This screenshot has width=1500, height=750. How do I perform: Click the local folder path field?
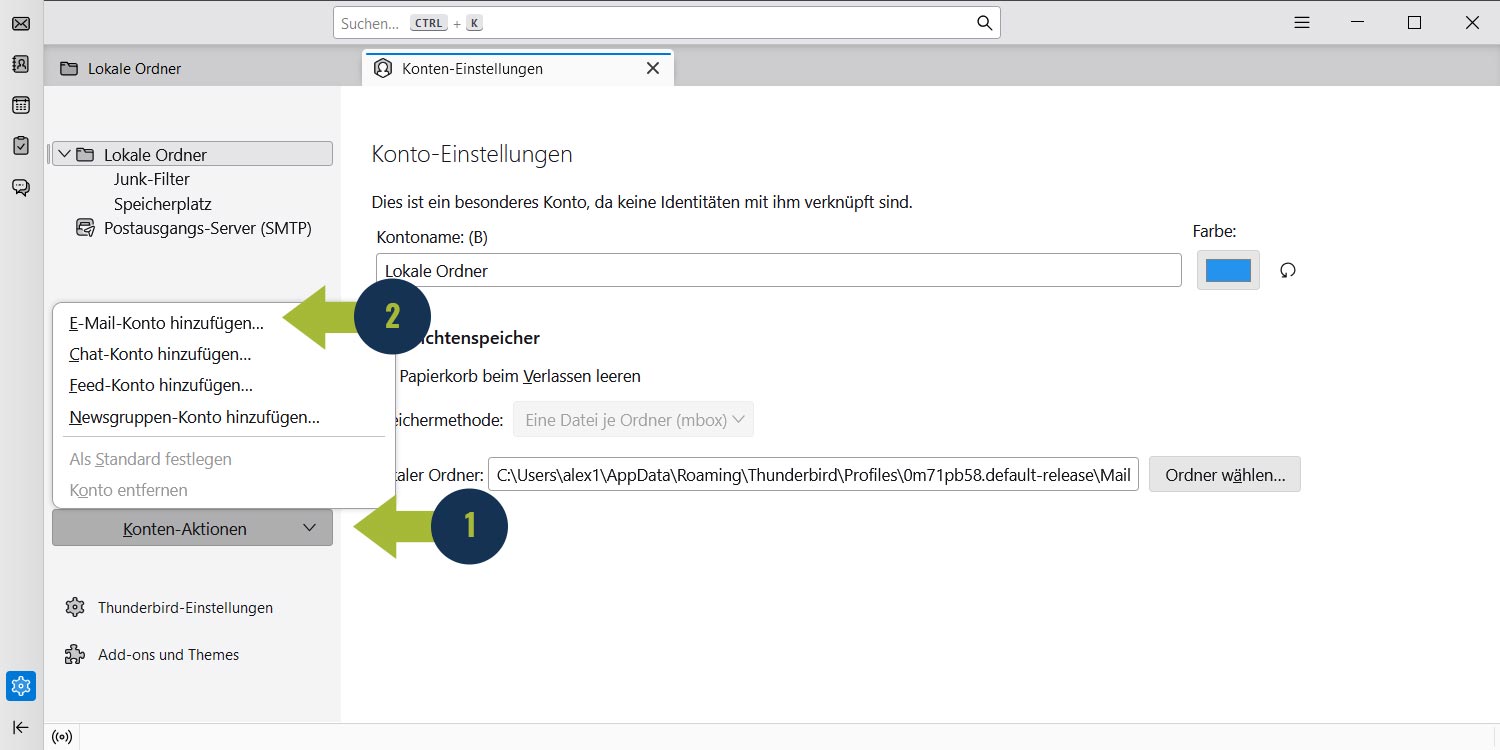tap(813, 475)
